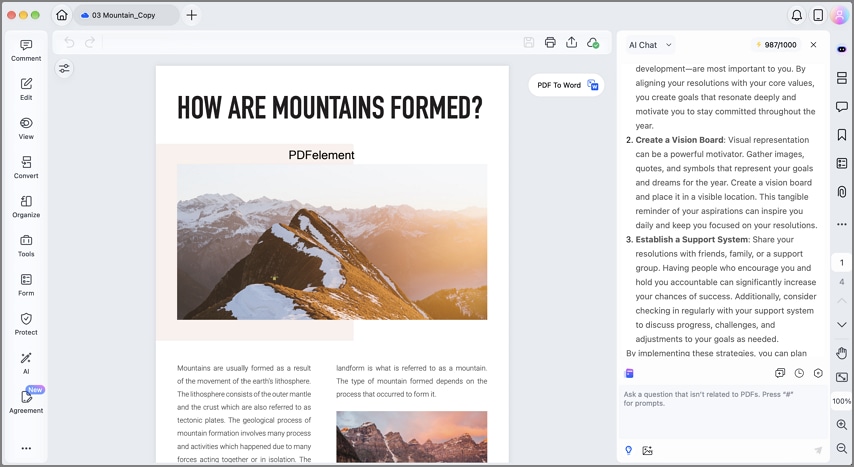
Task: Open the Tools section
Action: pyautogui.click(x=26, y=246)
